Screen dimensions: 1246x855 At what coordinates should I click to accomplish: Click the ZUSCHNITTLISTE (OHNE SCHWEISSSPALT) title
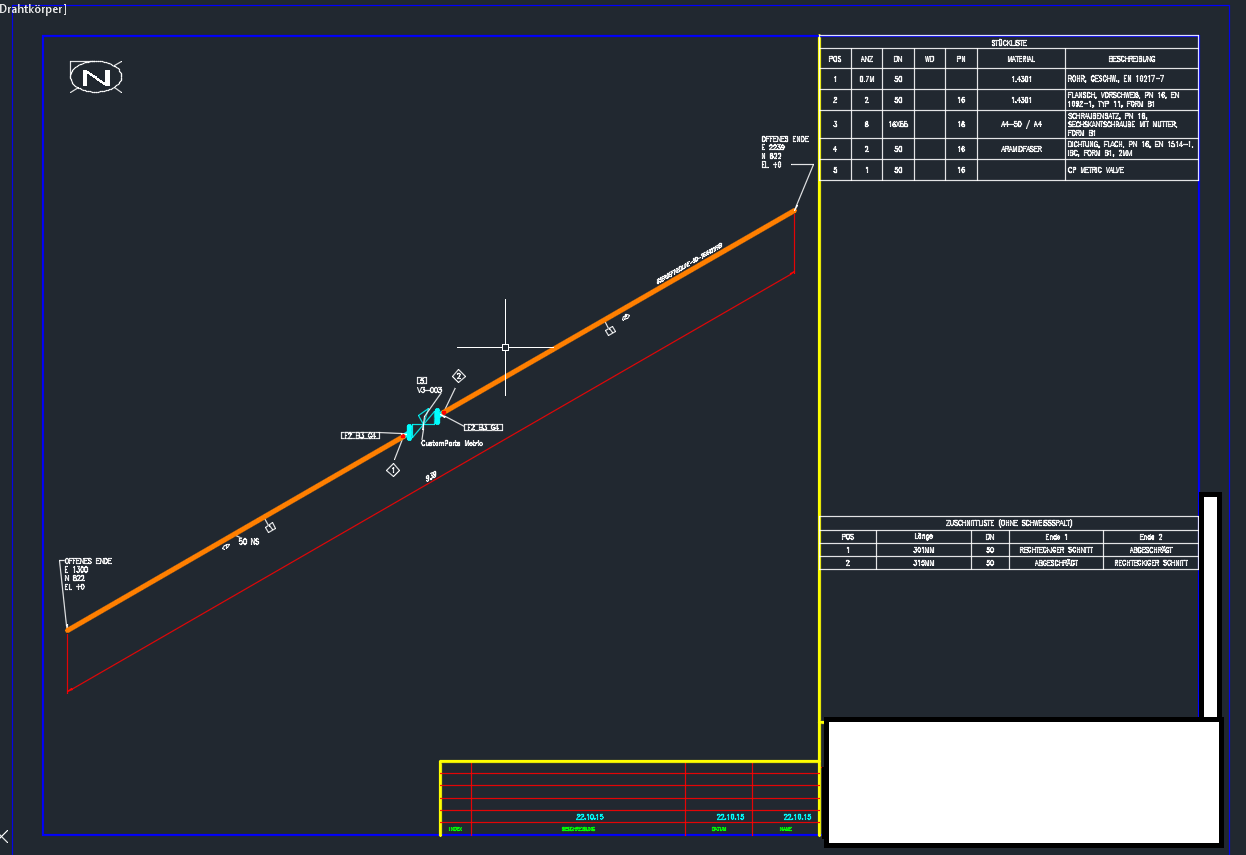click(x=1009, y=523)
